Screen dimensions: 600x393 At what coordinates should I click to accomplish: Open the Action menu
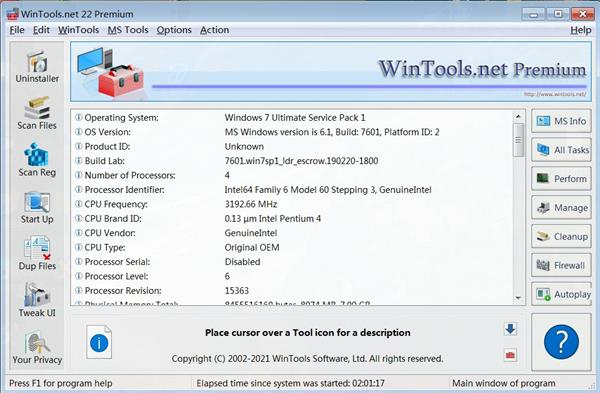(x=214, y=30)
